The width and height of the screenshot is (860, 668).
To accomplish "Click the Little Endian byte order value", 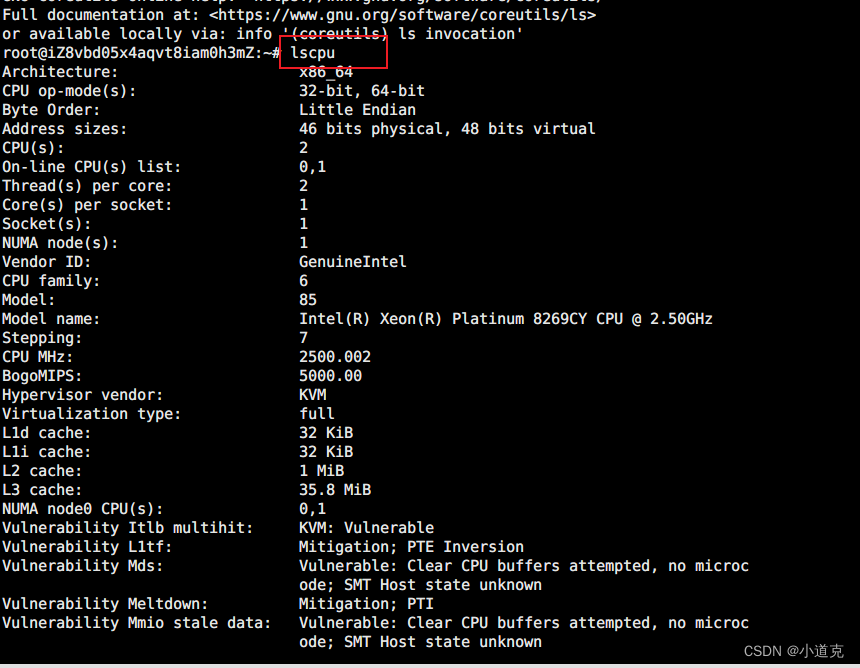I will tap(357, 110).
